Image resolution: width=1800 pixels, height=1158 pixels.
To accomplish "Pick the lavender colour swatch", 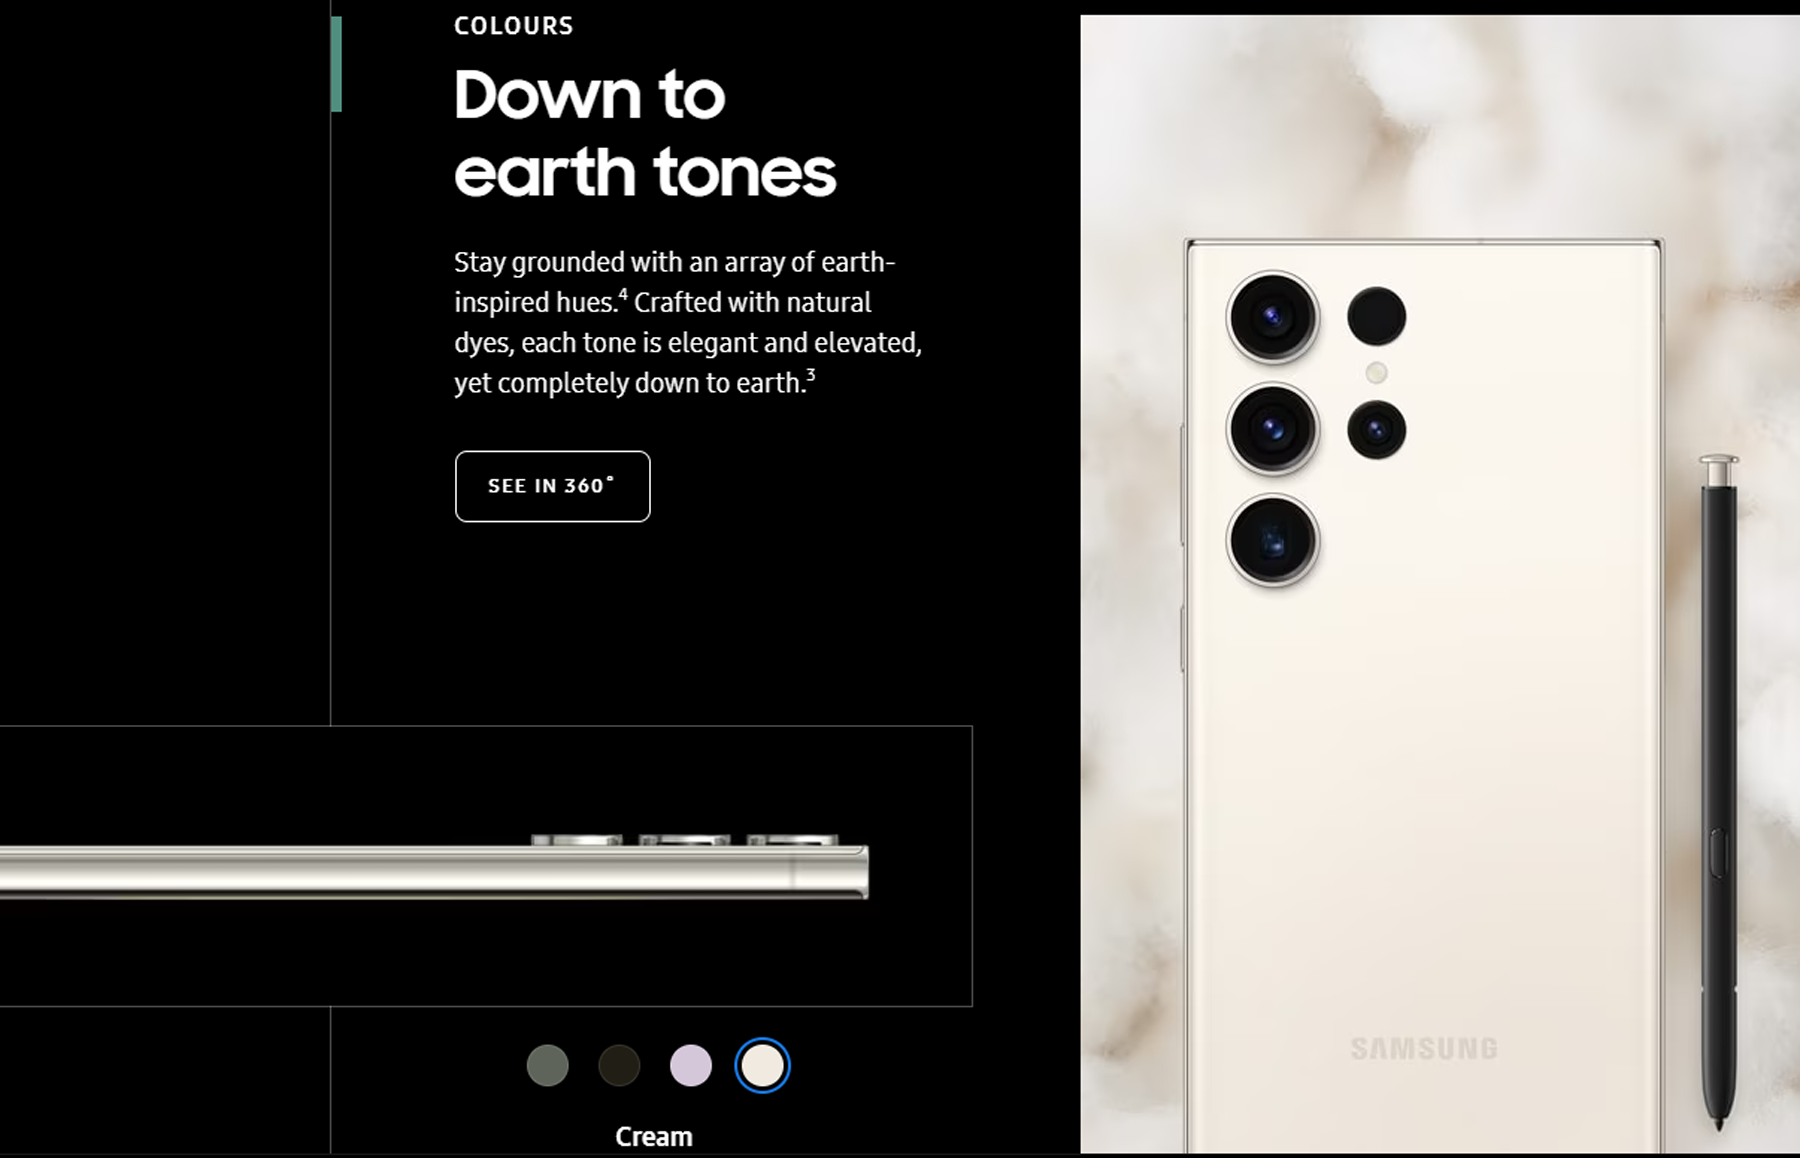I will [x=691, y=1065].
